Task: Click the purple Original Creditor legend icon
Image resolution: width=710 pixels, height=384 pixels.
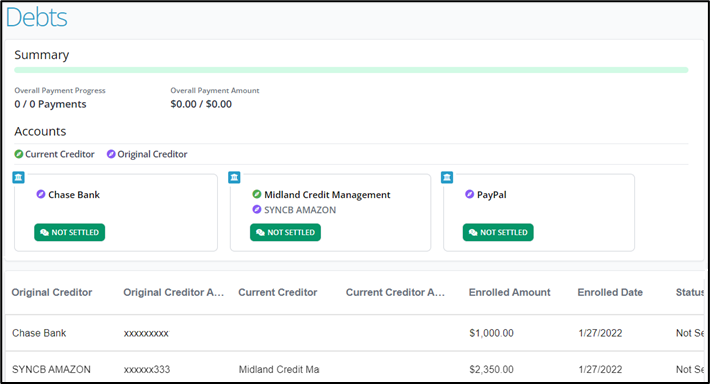Action: pos(111,154)
